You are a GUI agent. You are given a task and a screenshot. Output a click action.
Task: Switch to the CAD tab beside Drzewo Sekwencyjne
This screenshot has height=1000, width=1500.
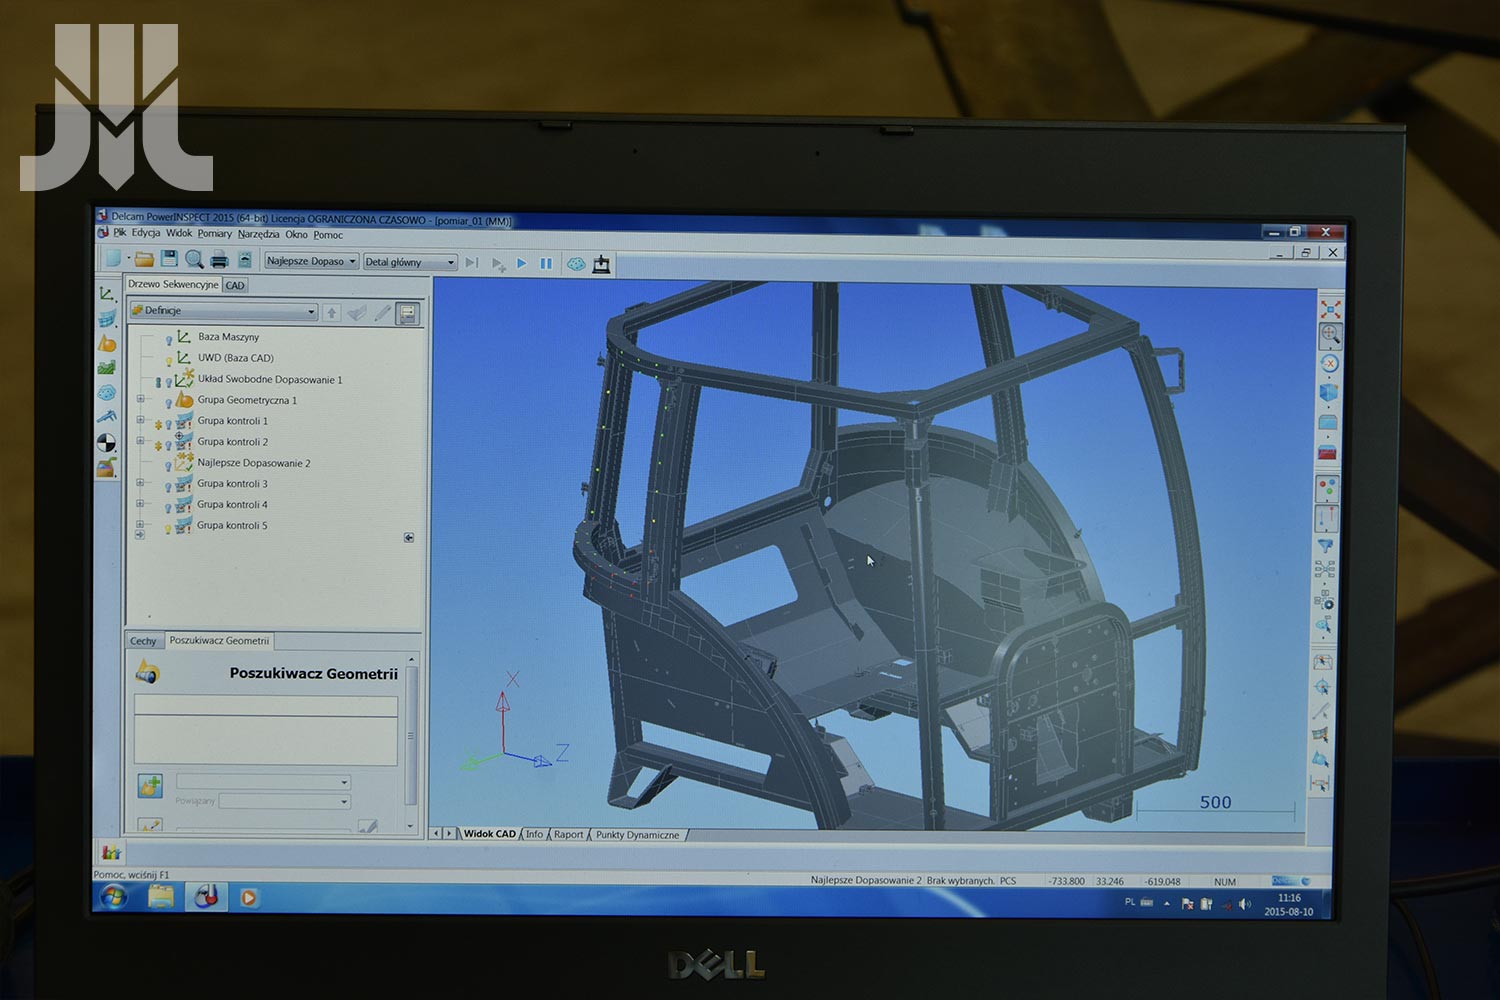[235, 286]
